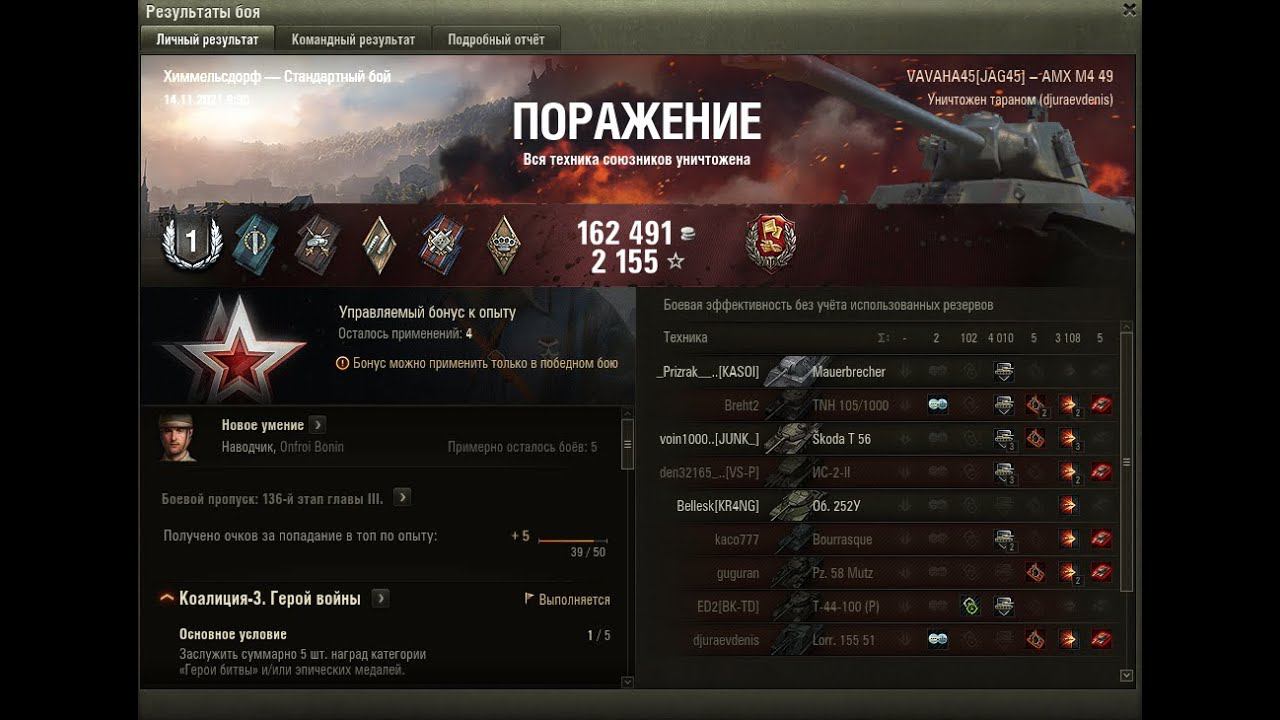Click the credits coin icon beside 162 491
This screenshot has width=1280, height=720.
point(687,233)
